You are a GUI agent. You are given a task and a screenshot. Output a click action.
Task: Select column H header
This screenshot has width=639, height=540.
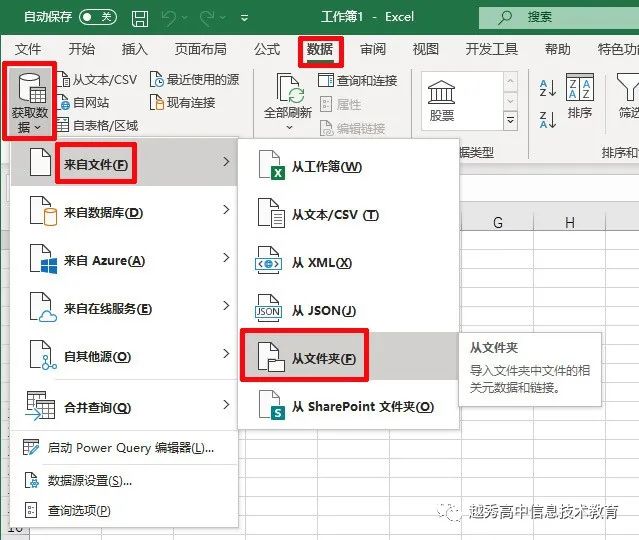(x=570, y=223)
